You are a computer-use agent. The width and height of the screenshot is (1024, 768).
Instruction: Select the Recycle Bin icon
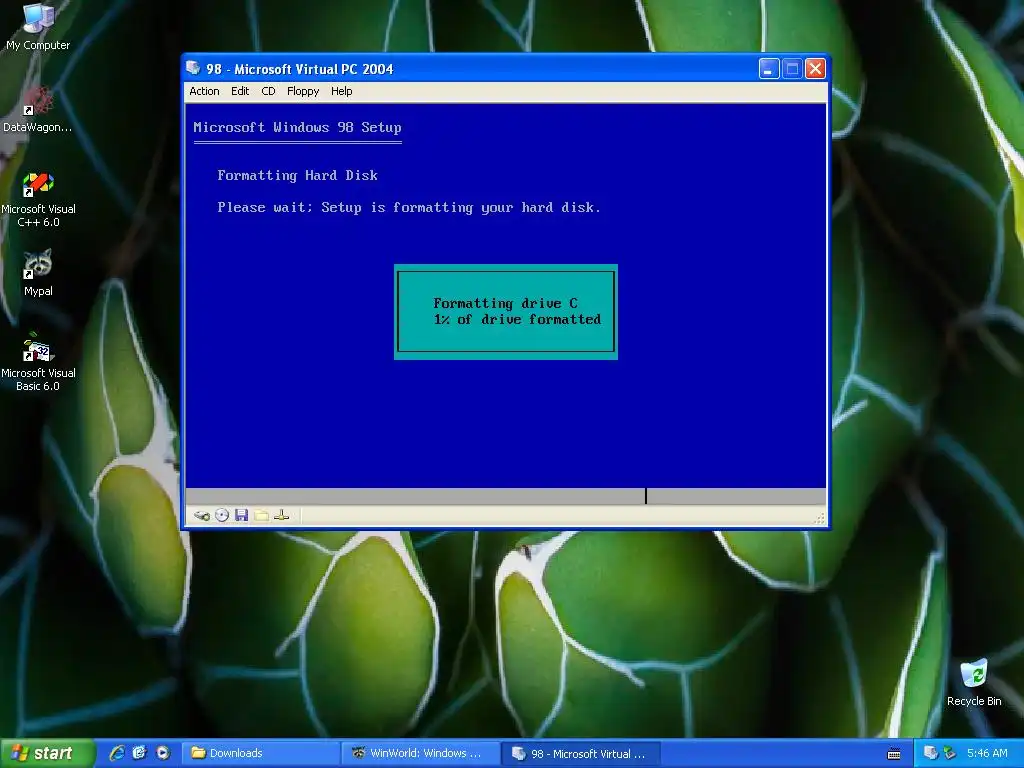[974, 682]
